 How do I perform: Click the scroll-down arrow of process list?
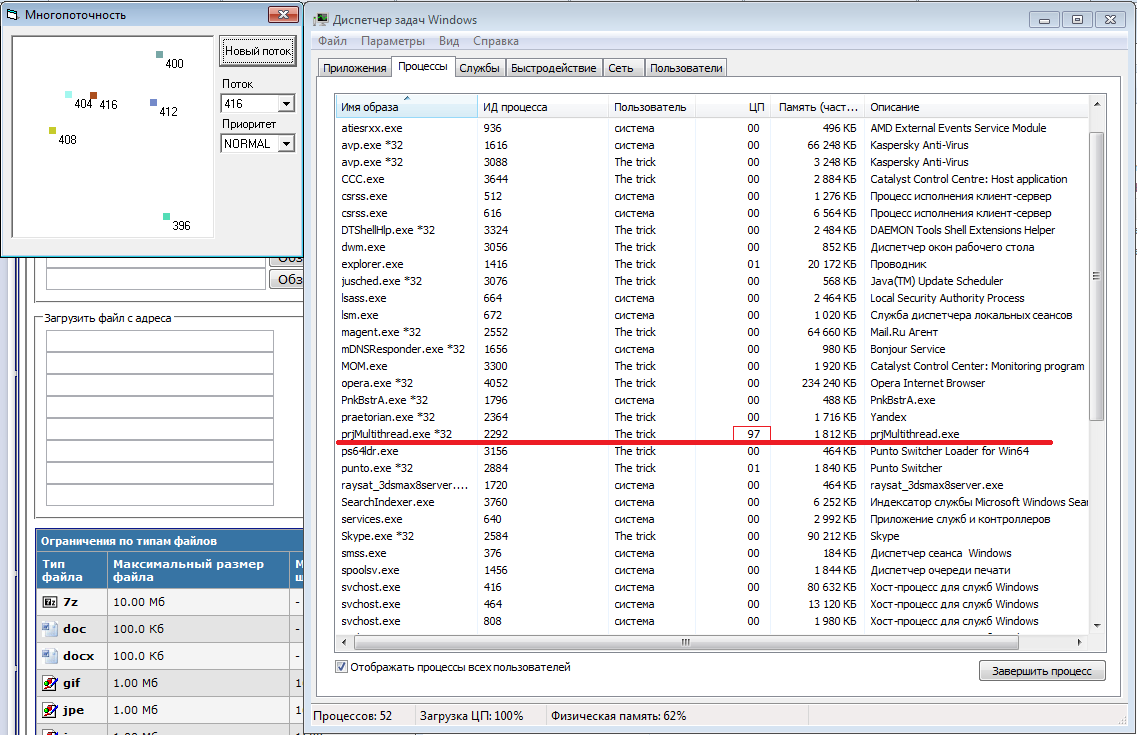pyautogui.click(x=1096, y=626)
